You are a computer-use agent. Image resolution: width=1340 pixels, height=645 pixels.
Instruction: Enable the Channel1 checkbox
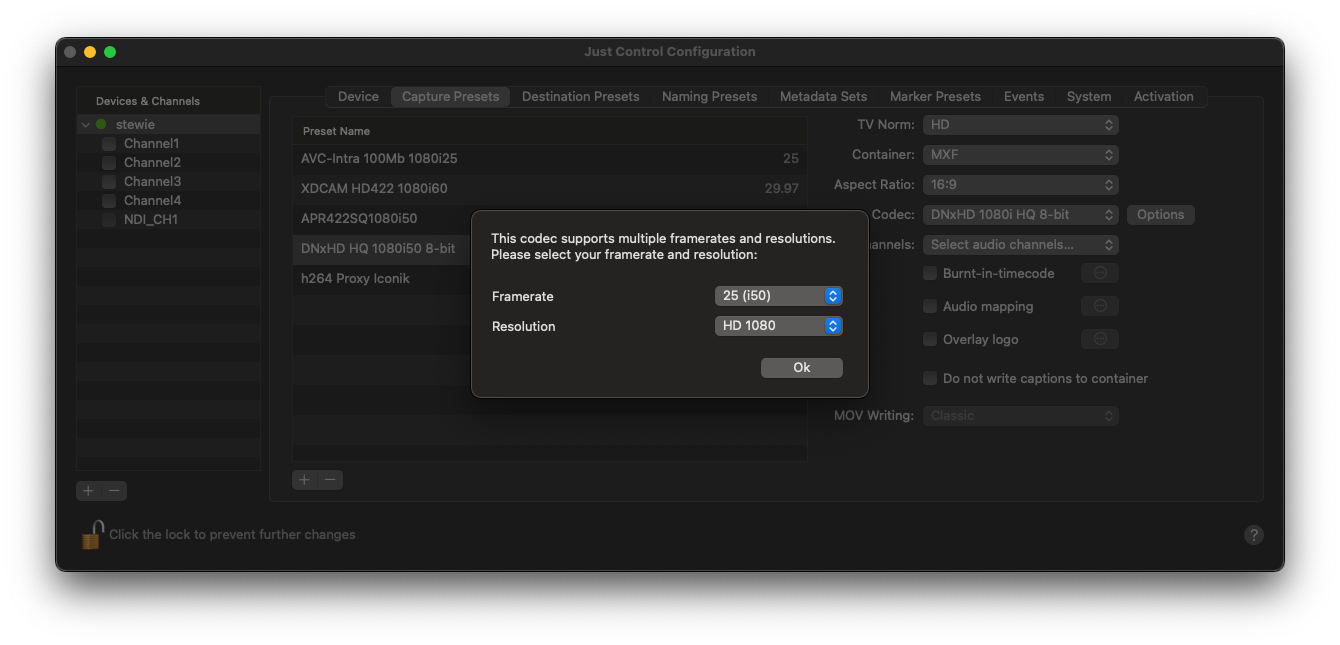tap(109, 144)
